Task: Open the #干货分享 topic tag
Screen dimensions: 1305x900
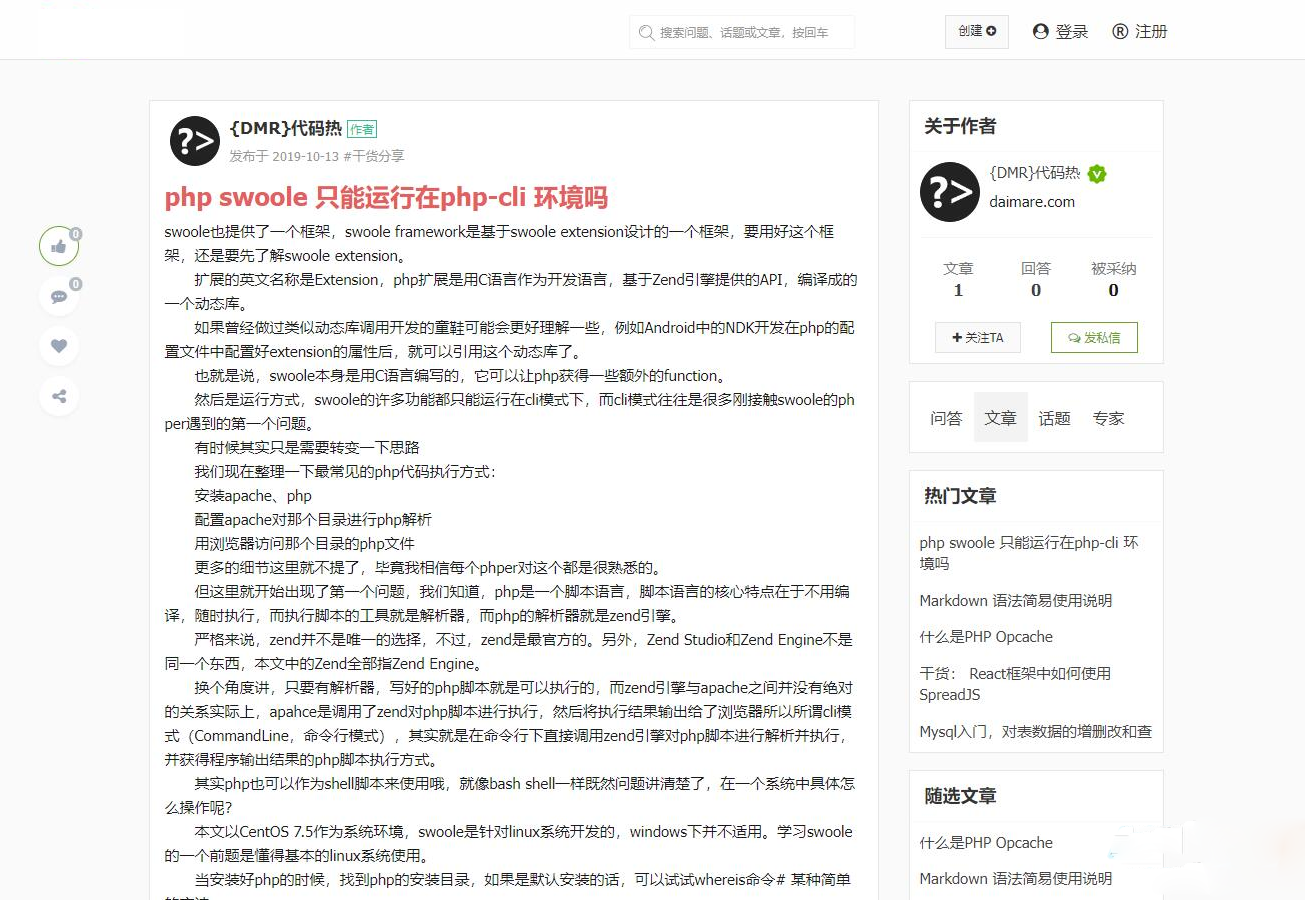Action: click(374, 156)
